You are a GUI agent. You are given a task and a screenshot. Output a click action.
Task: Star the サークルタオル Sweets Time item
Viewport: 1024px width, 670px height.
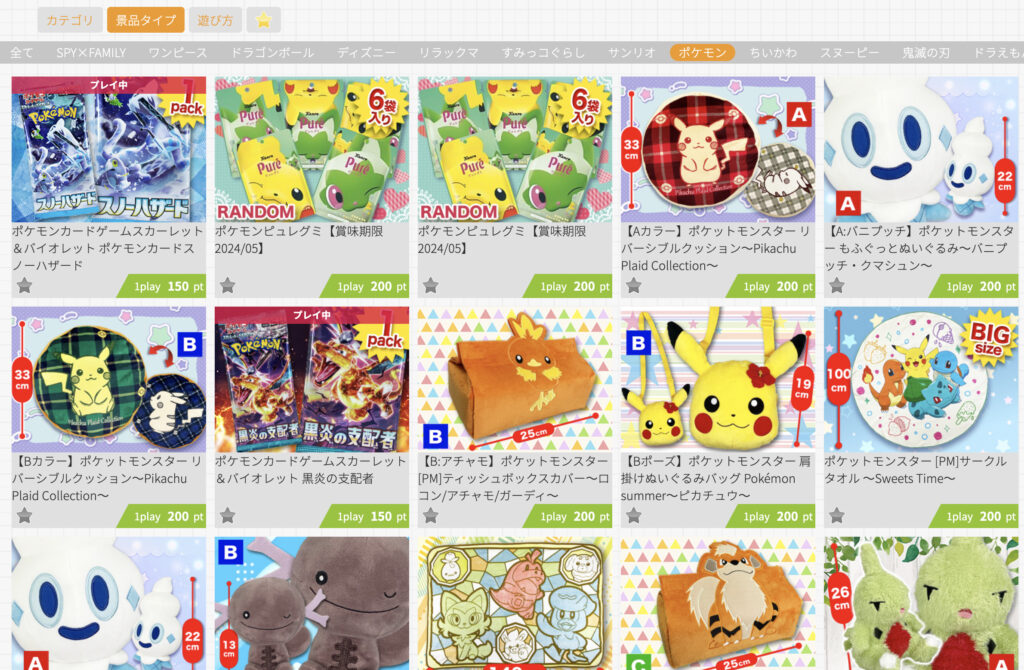(837, 516)
